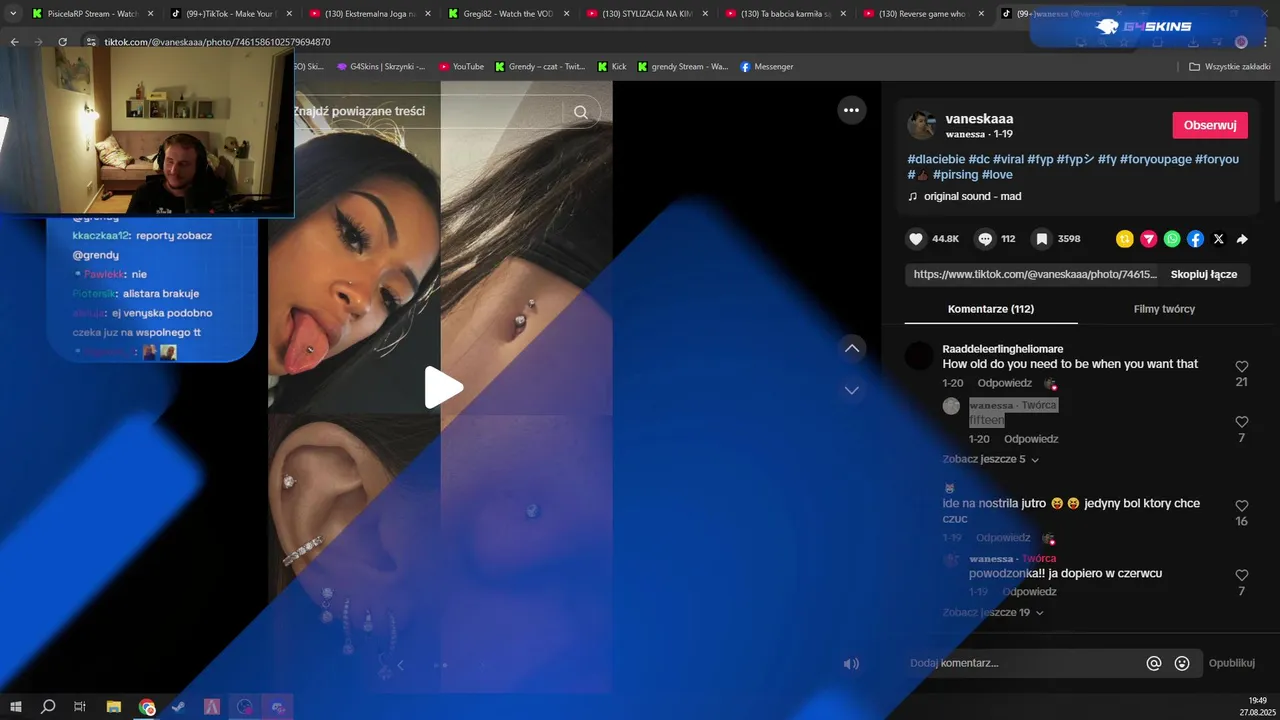Open the #pirsing hashtag
The image size is (1280, 720).
pyautogui.click(x=955, y=175)
